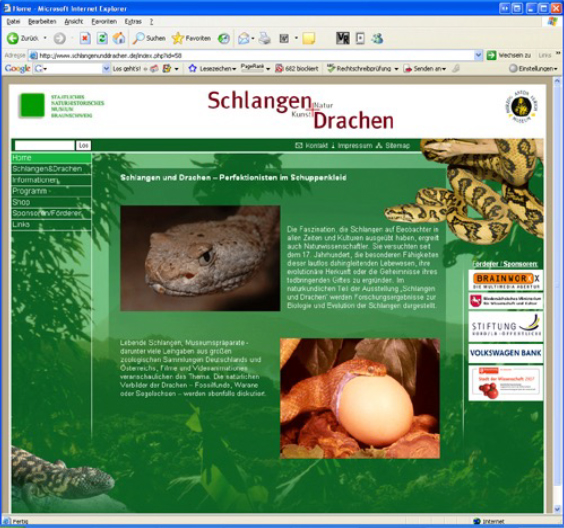564x528 pixels.
Task: Open the address bar dropdown arrow
Action: pos(478,55)
